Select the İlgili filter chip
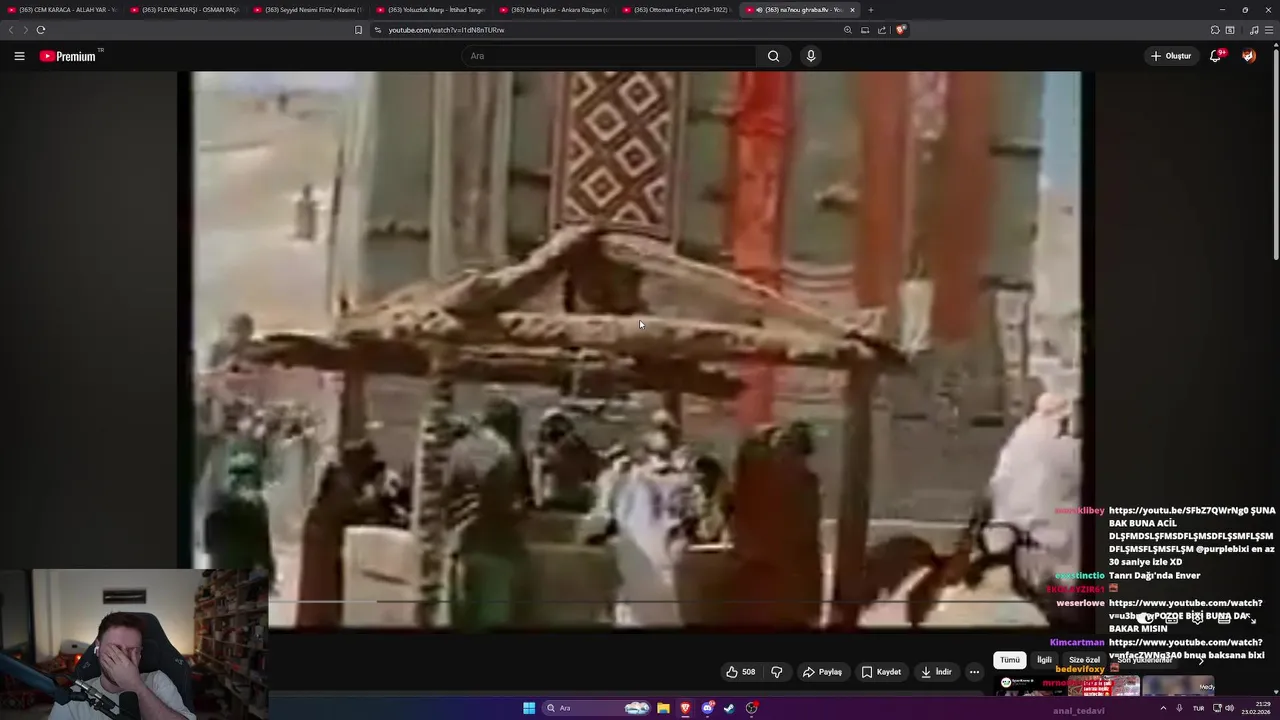 [x=1044, y=660]
